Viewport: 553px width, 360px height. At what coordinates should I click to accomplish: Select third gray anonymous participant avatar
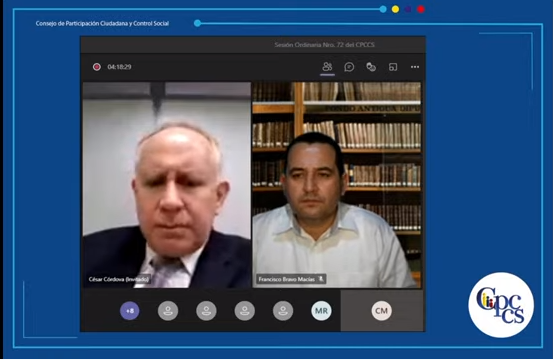pos(244,311)
